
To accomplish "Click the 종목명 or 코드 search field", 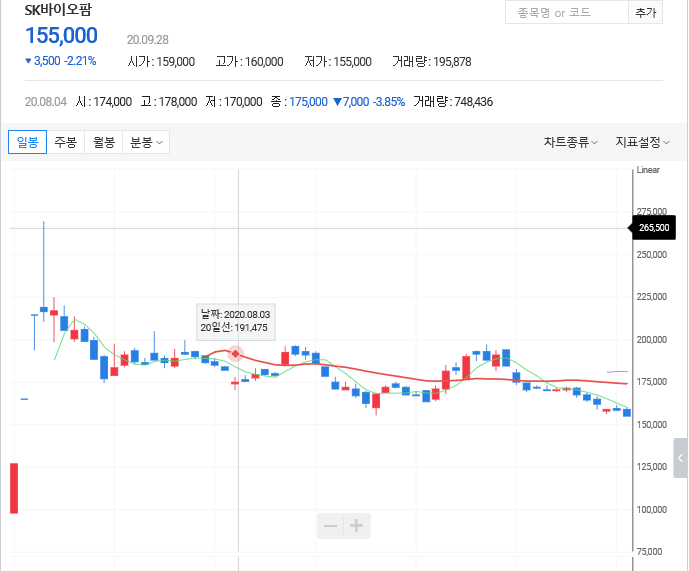I will click(x=567, y=12).
